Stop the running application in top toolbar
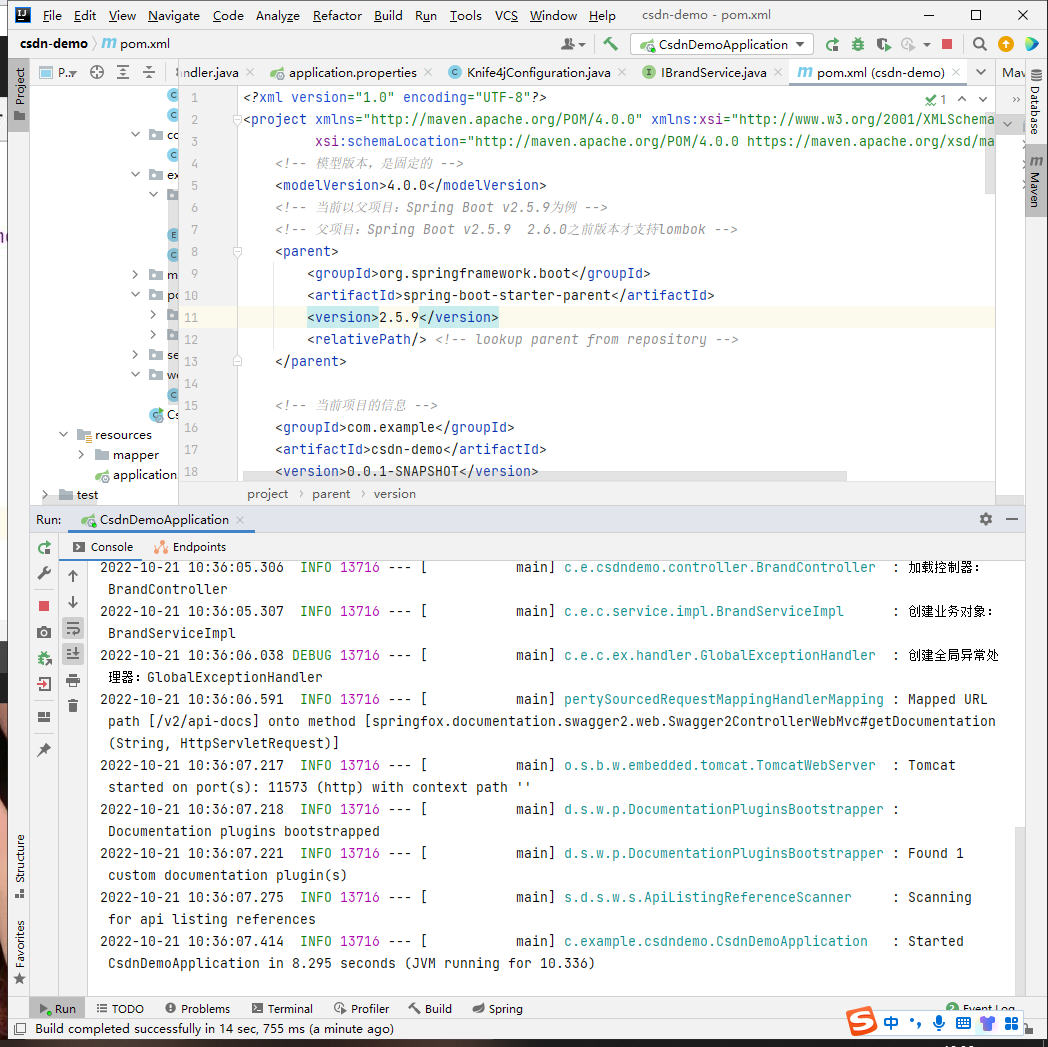Screen dimensions: 1048x1047 pos(946,44)
